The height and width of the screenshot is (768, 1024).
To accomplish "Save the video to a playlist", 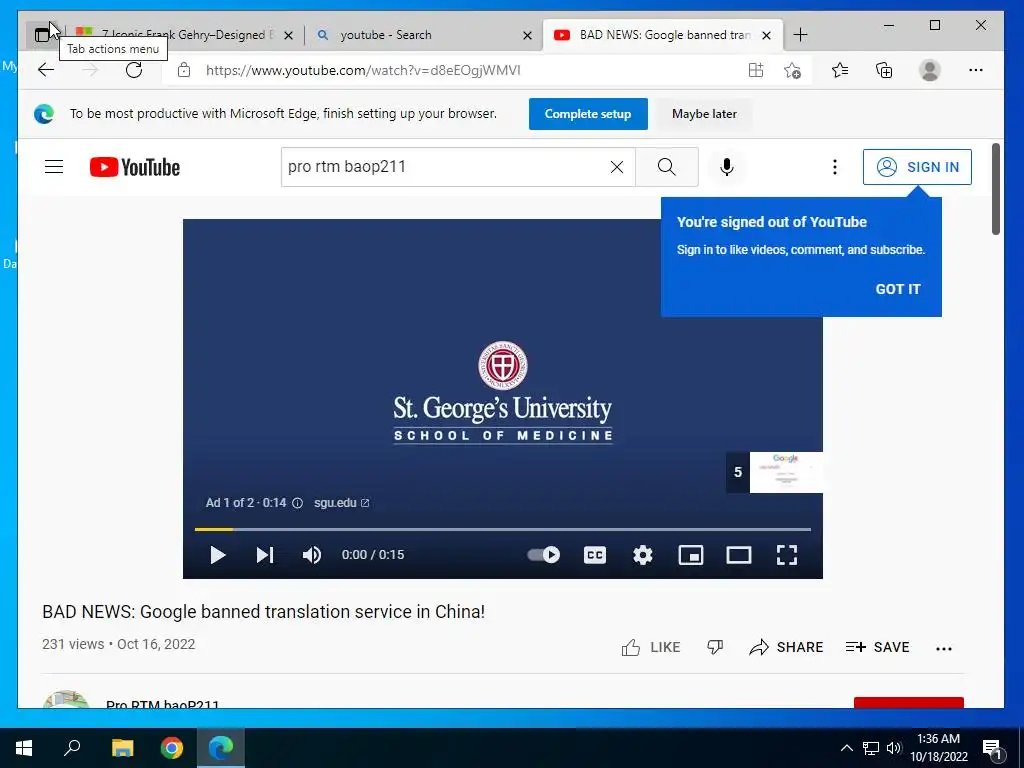I will coord(877,647).
